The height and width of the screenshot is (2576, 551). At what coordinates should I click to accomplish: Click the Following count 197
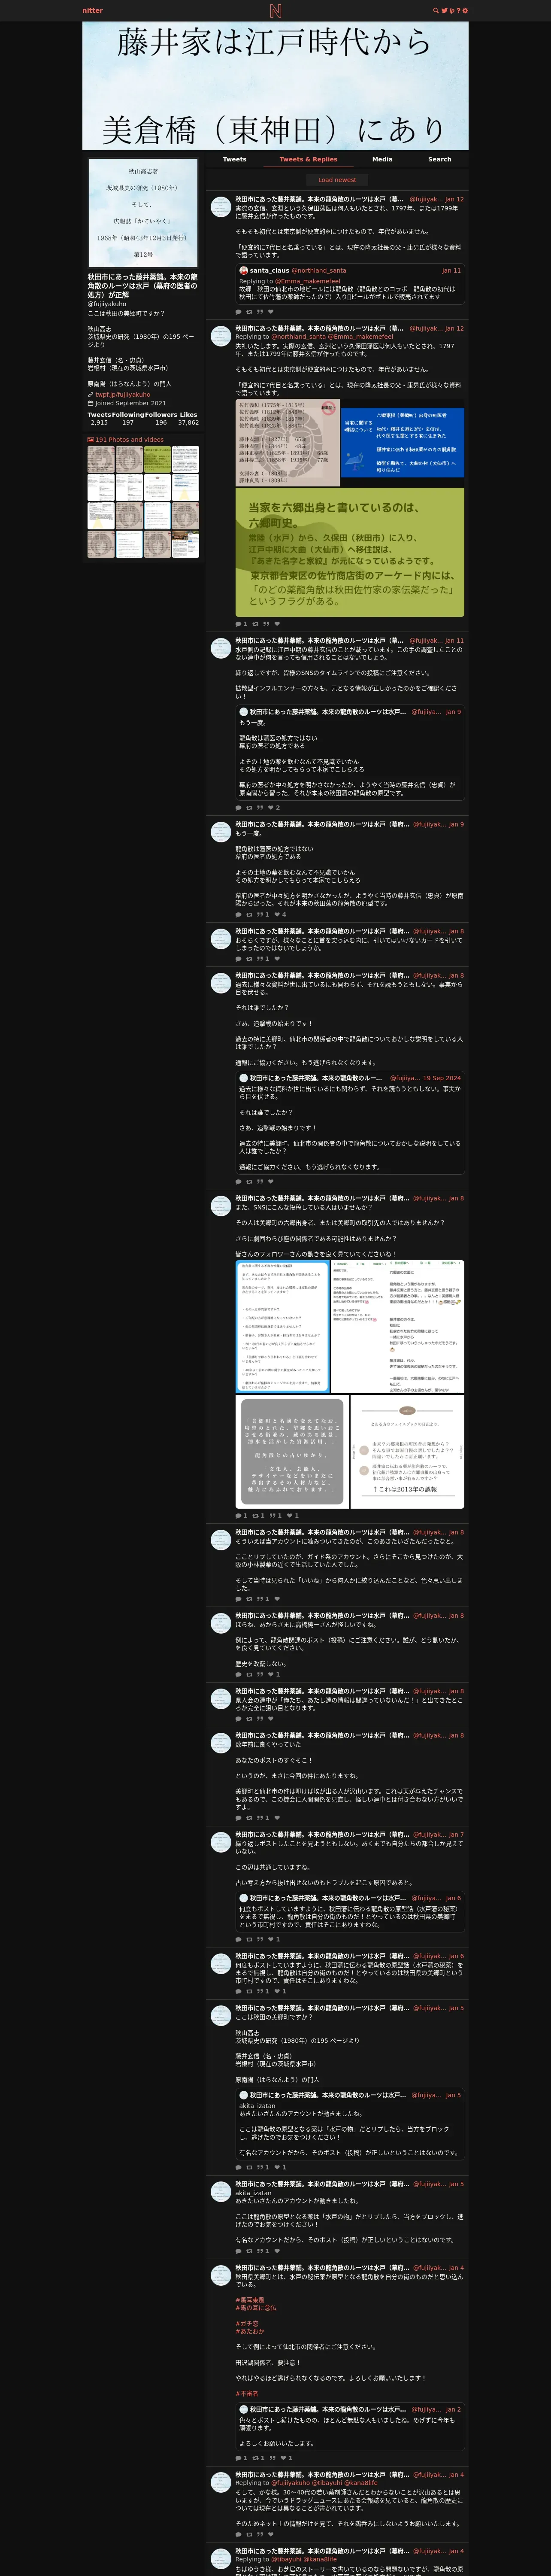coord(128,423)
